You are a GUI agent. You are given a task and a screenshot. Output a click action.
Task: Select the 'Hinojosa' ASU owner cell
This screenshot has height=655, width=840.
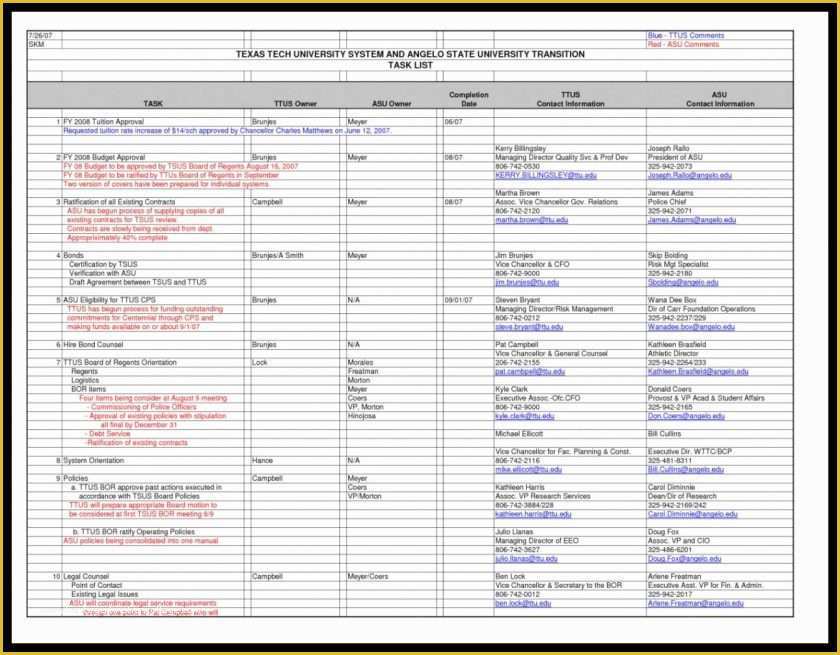coord(362,416)
